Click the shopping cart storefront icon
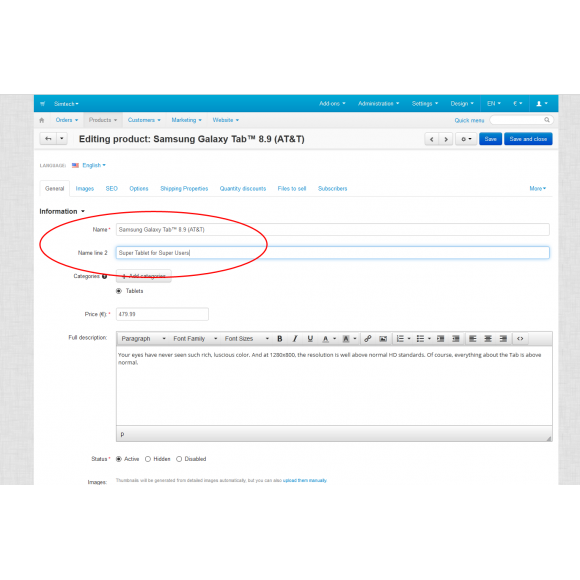 click(x=43, y=104)
